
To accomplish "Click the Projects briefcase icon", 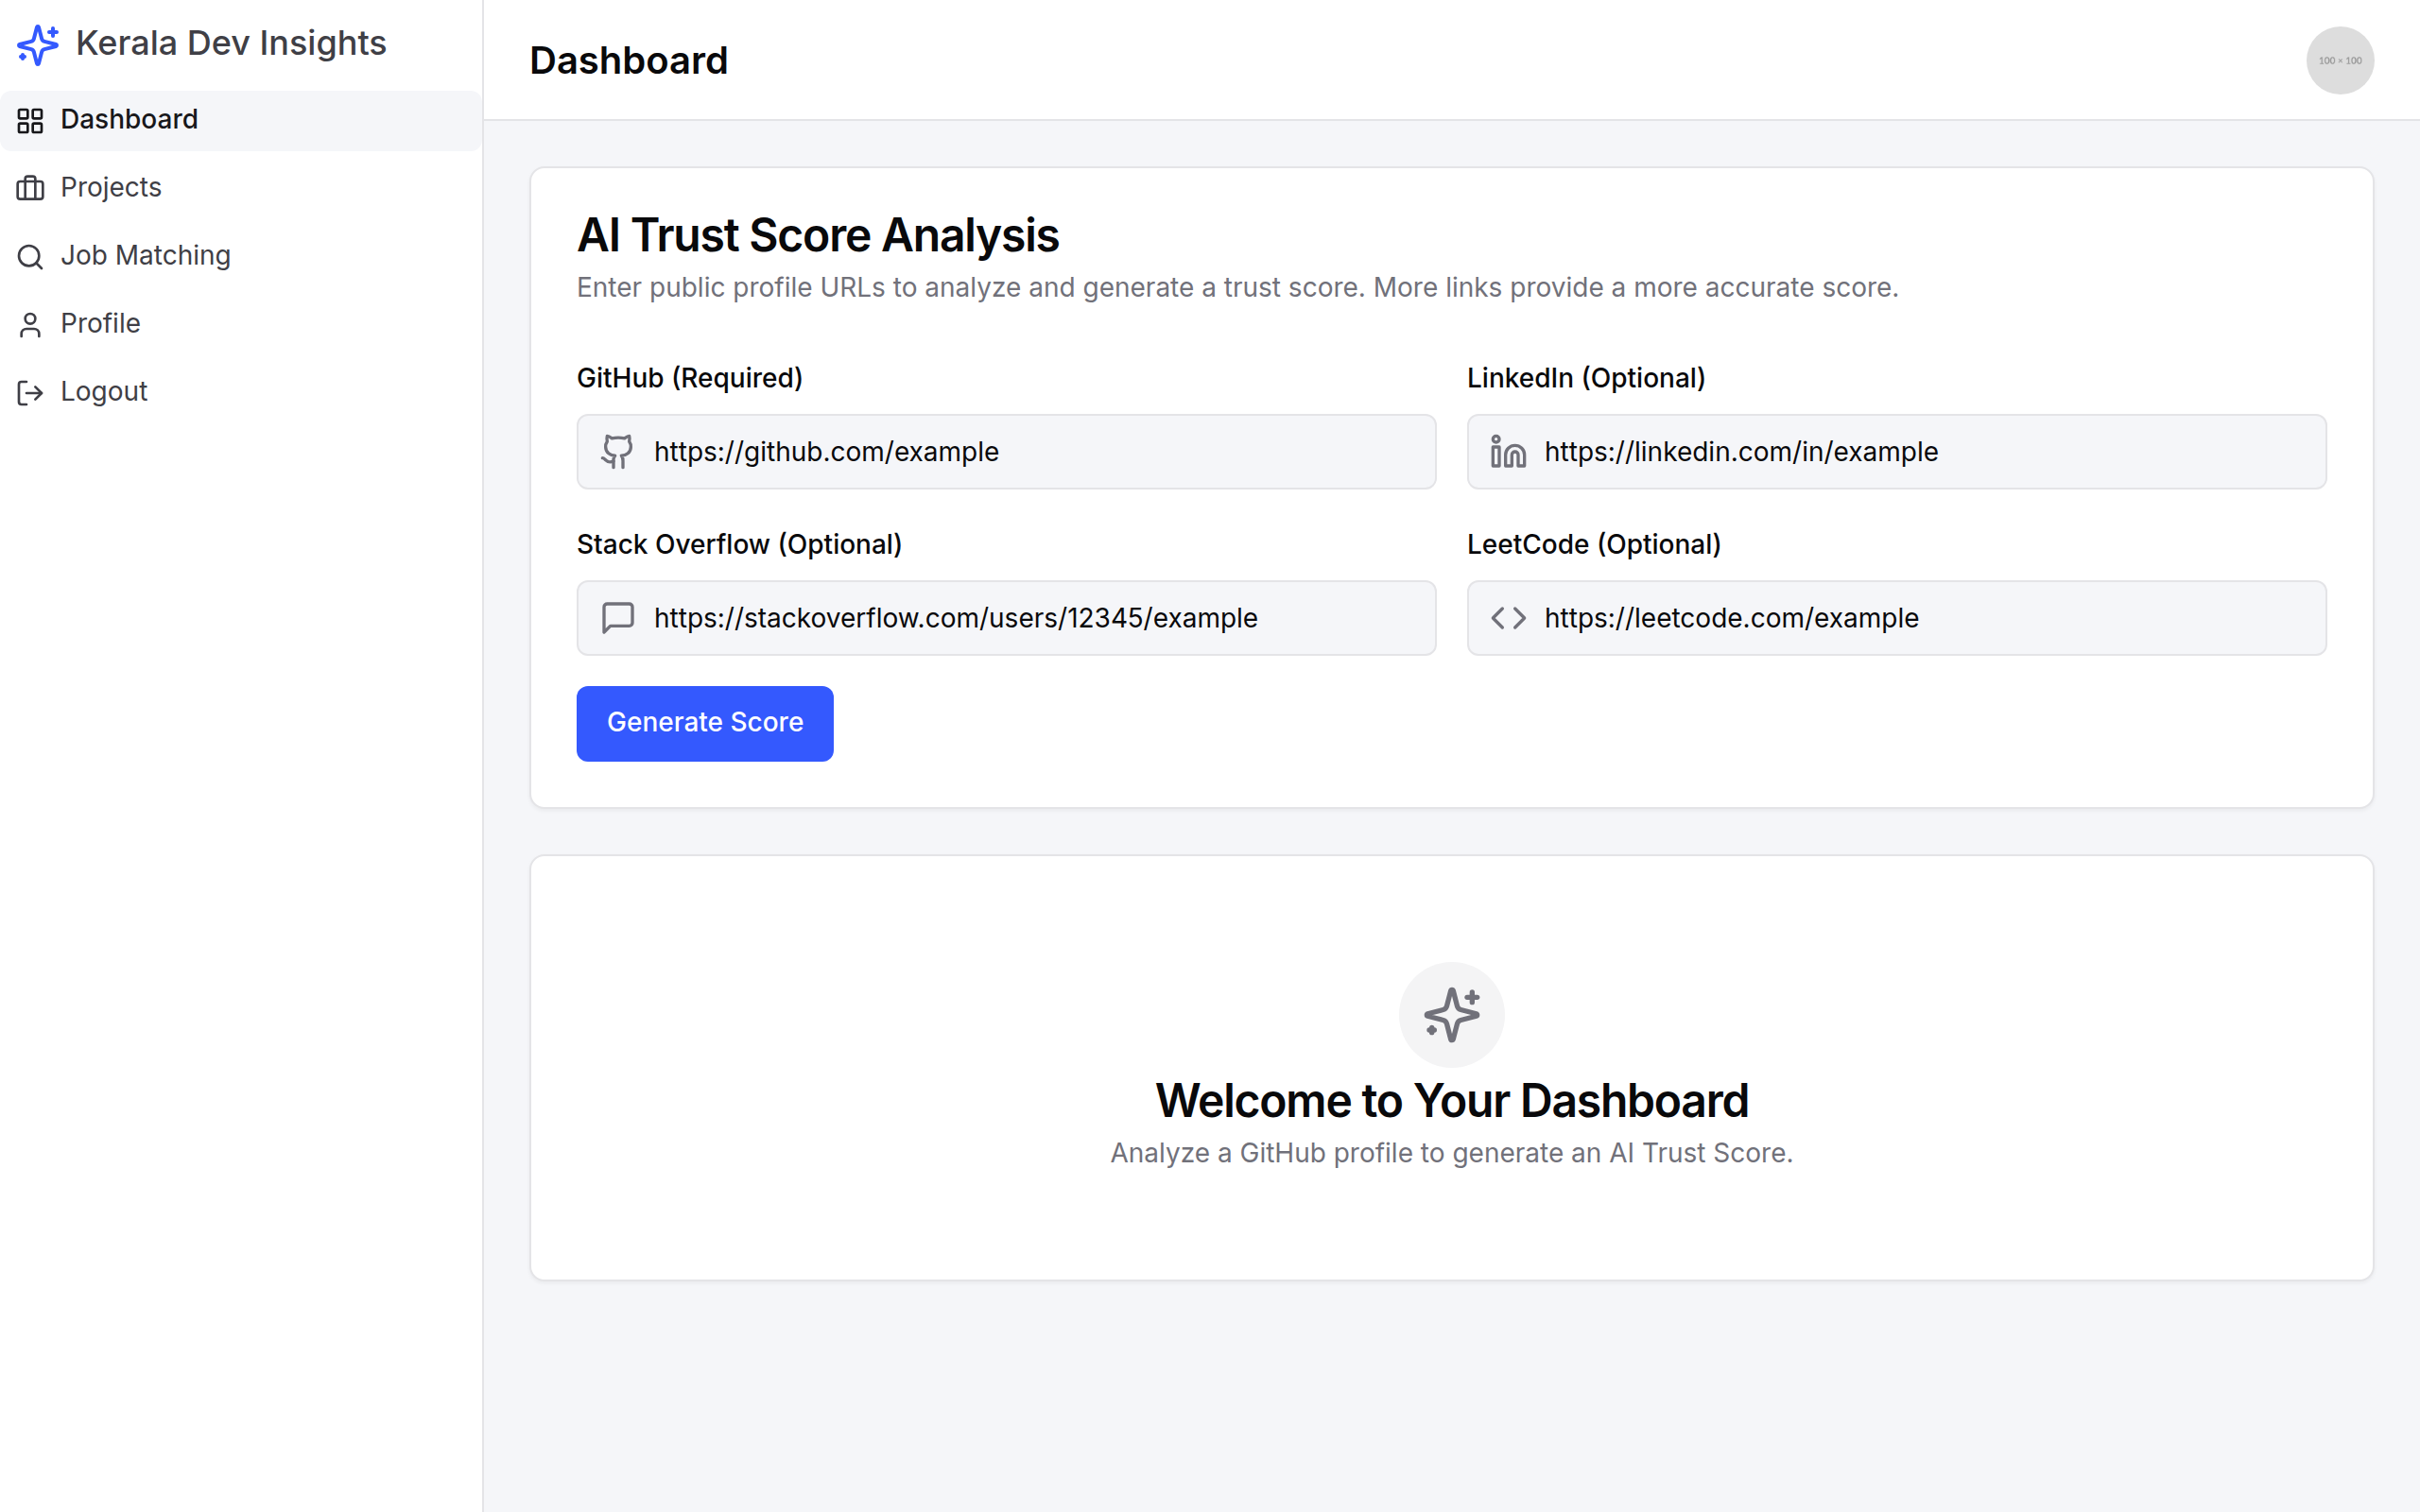I will 30,188.
